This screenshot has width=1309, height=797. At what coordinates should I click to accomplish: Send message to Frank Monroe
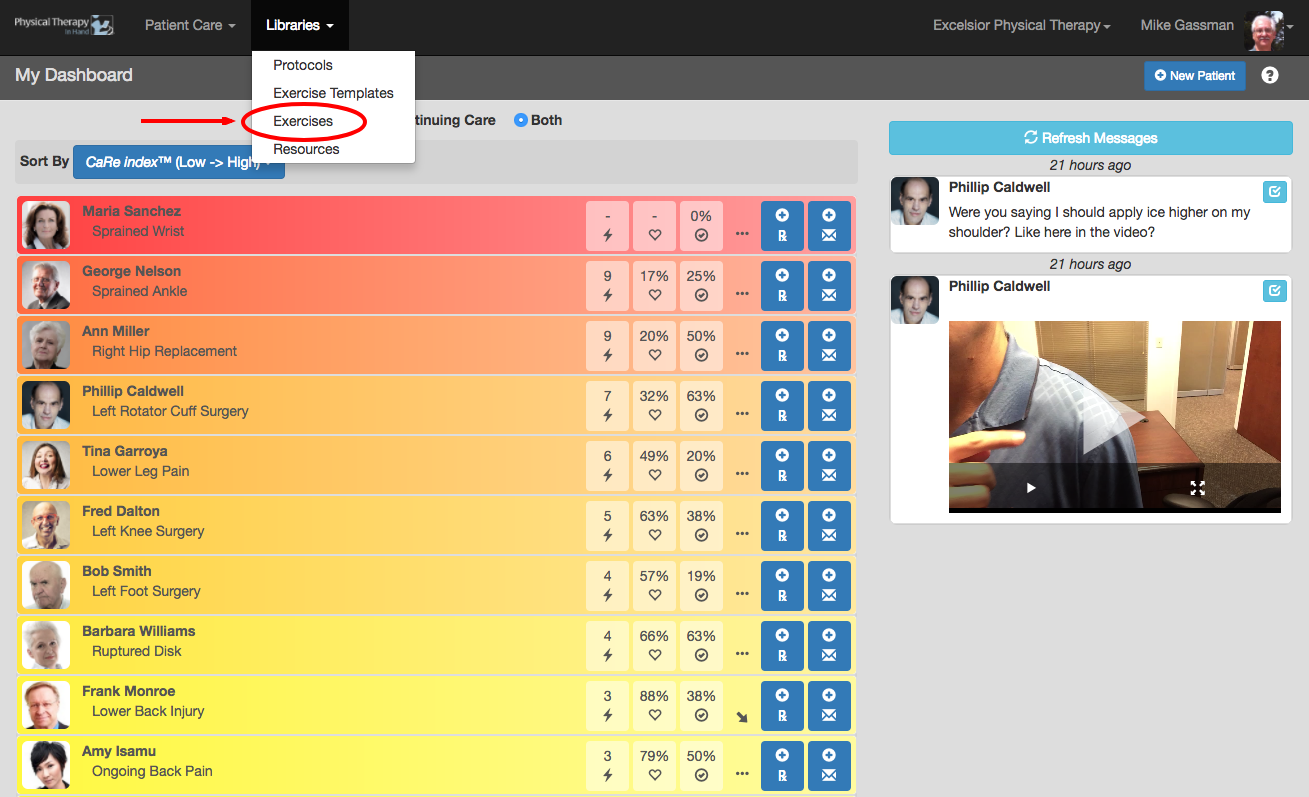tap(829, 705)
